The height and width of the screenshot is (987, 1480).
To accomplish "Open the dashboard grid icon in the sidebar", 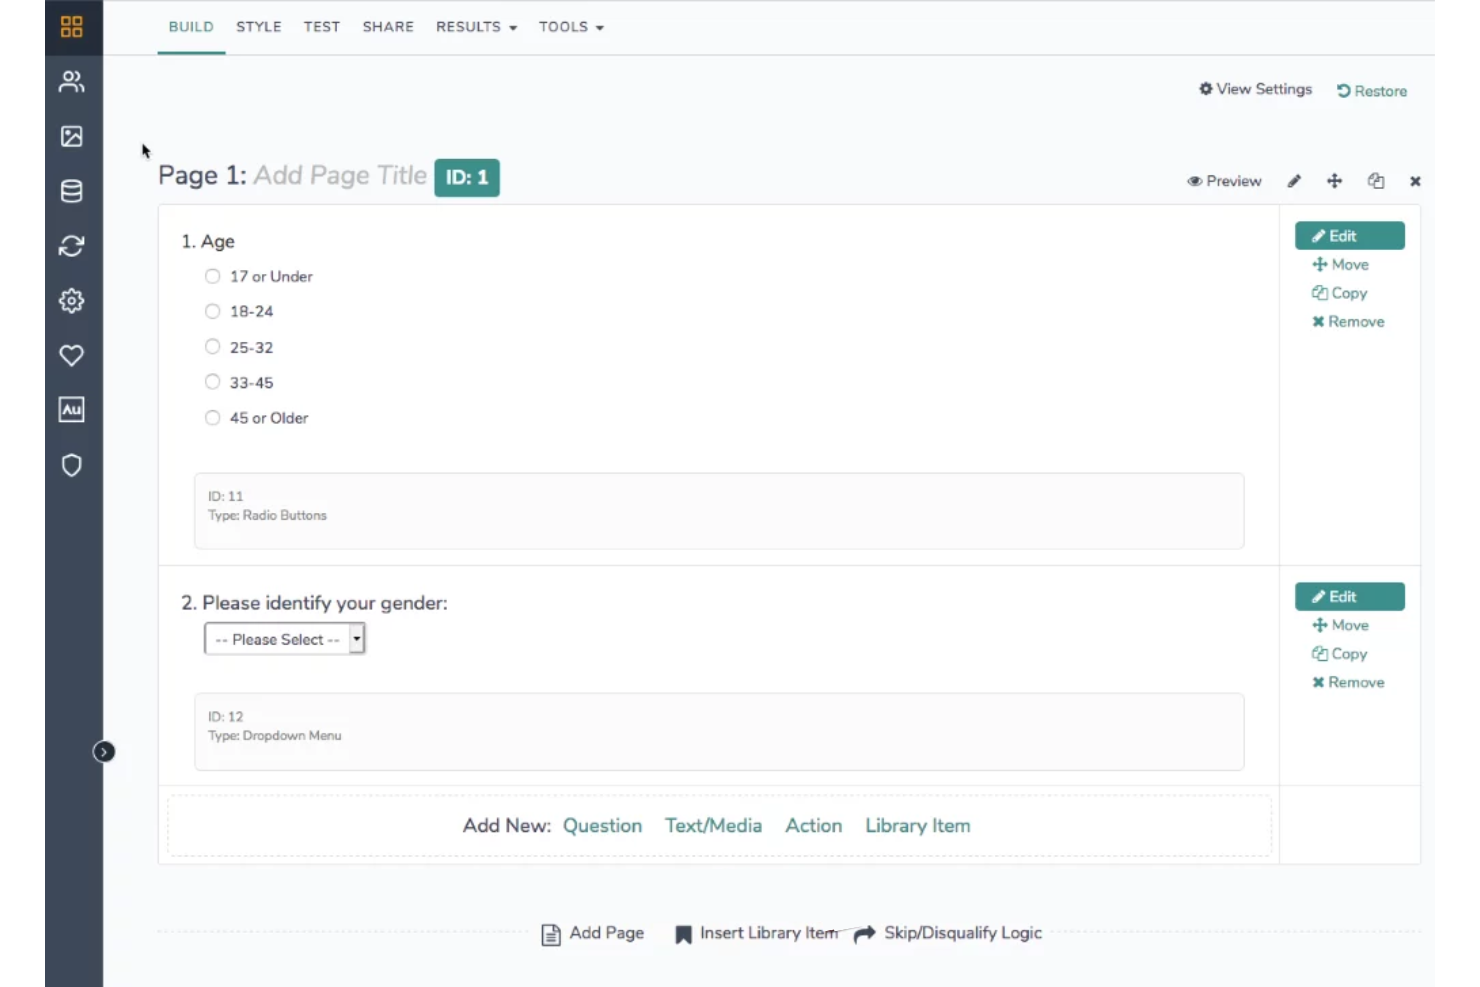I will tap(71, 27).
